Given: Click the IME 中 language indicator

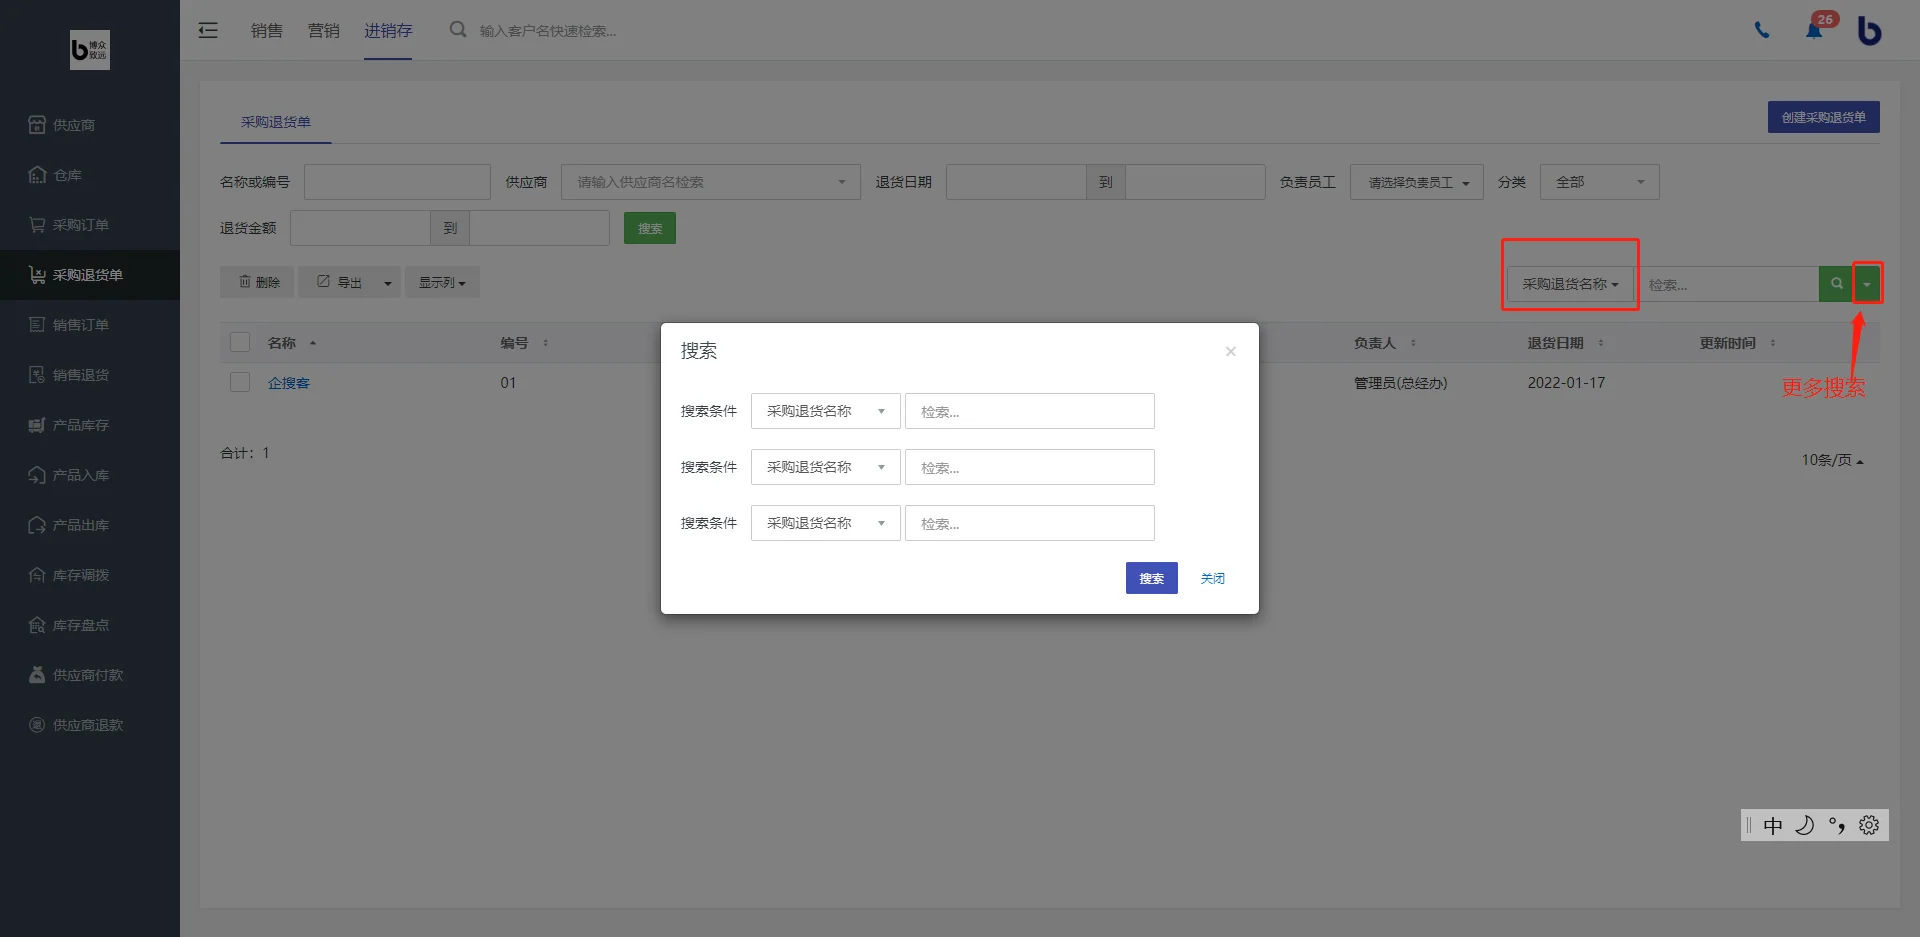Looking at the screenshot, I should tap(1773, 825).
